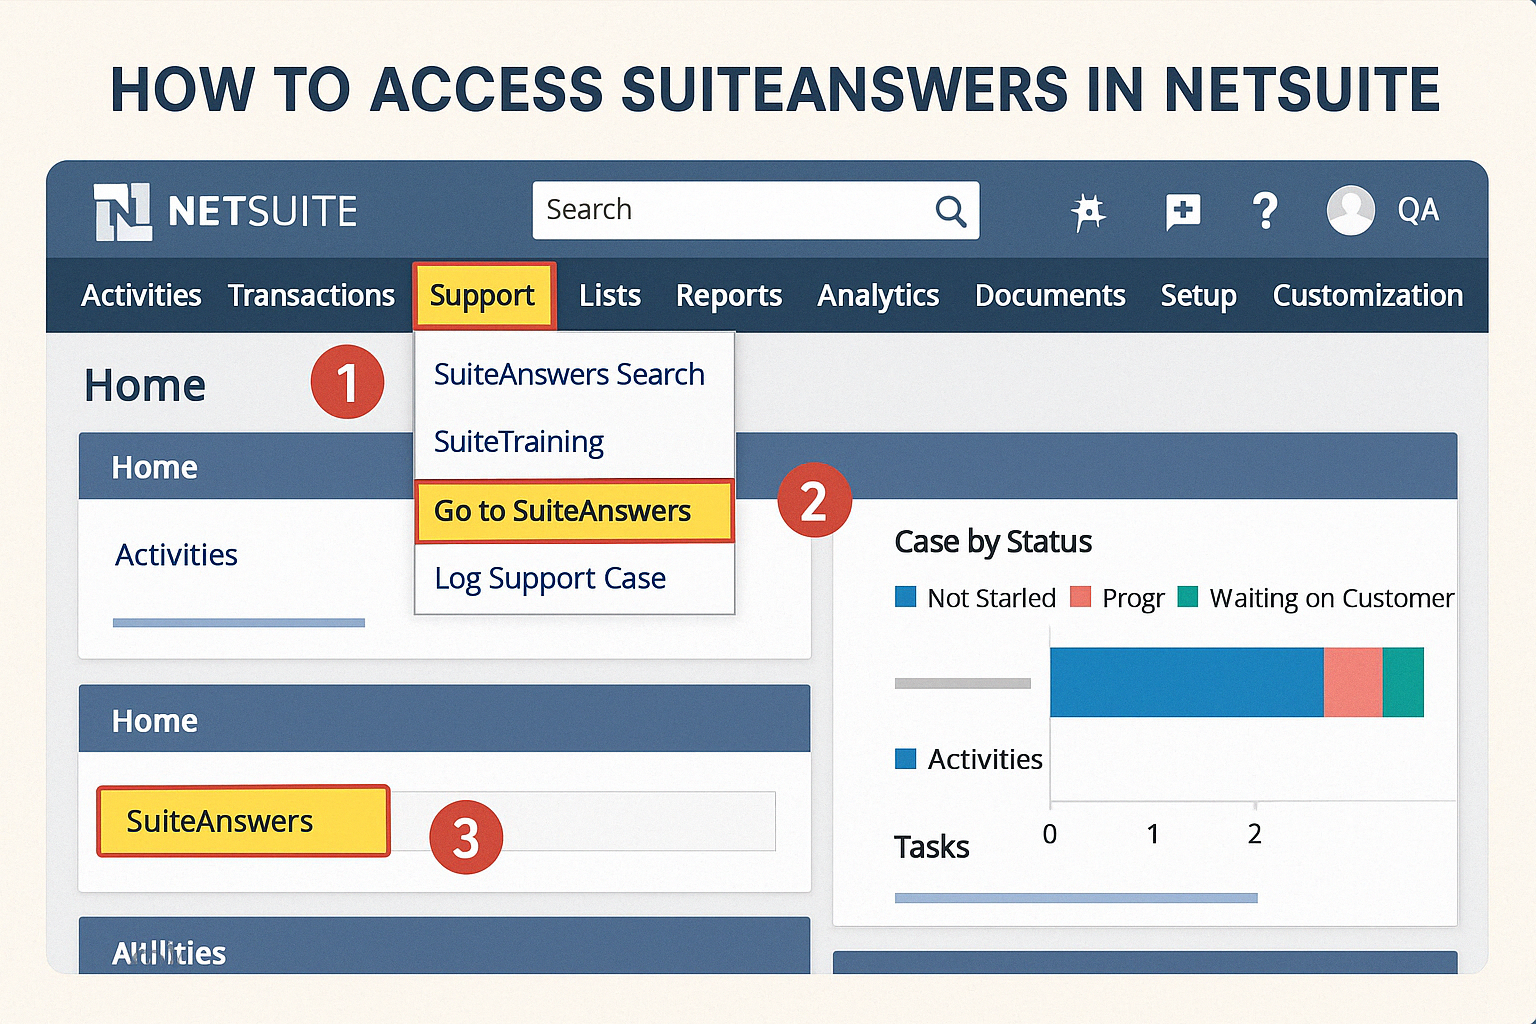Viewport: 1536px width, 1024px height.
Task: Click the Activities chart legend label
Action: tap(985, 760)
